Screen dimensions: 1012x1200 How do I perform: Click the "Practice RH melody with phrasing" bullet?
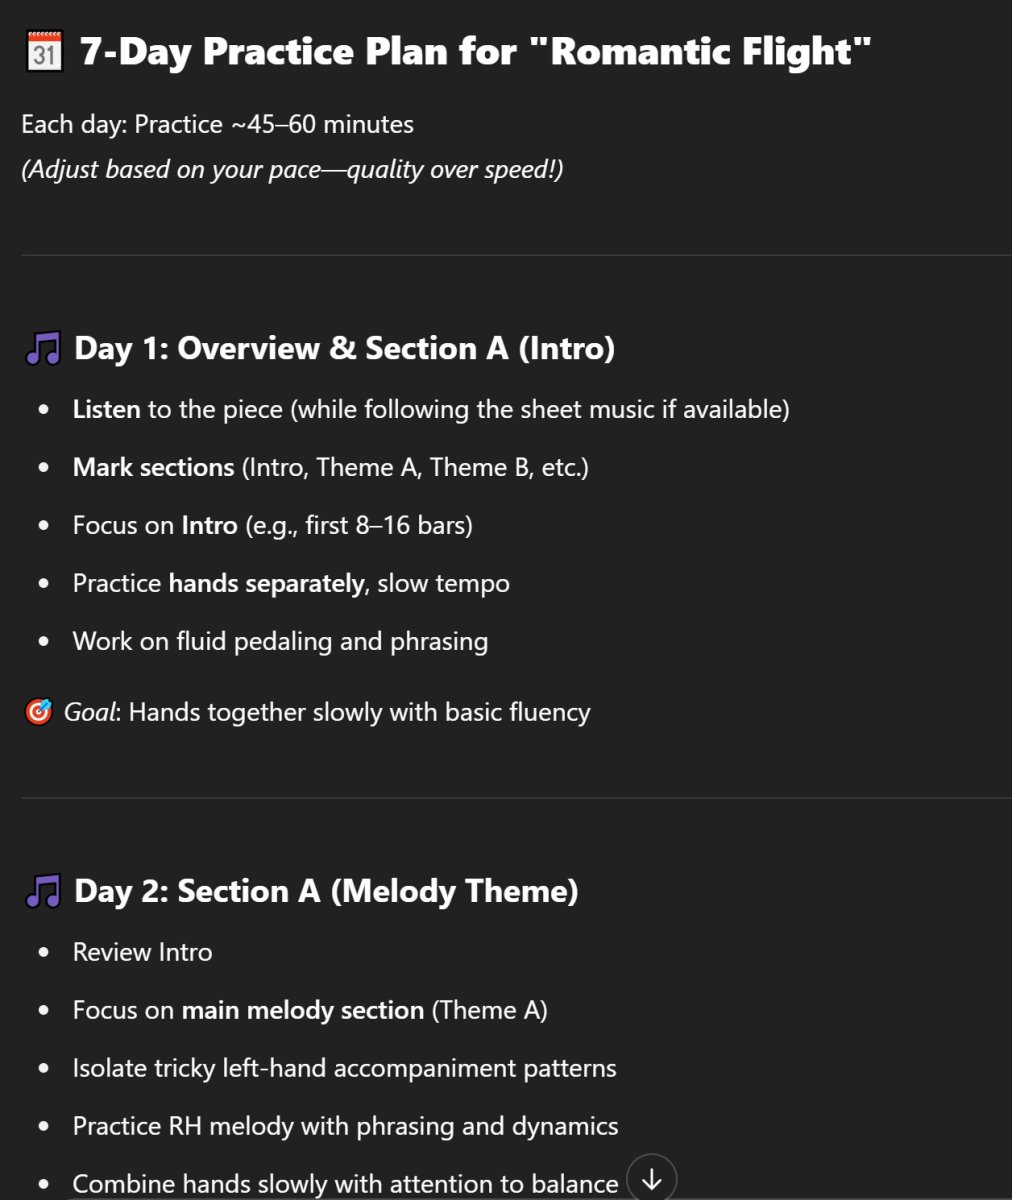point(345,1126)
